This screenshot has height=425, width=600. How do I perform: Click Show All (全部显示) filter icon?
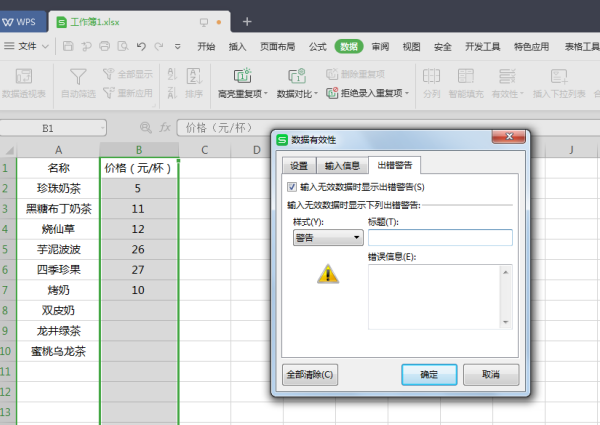pyautogui.click(x=109, y=73)
